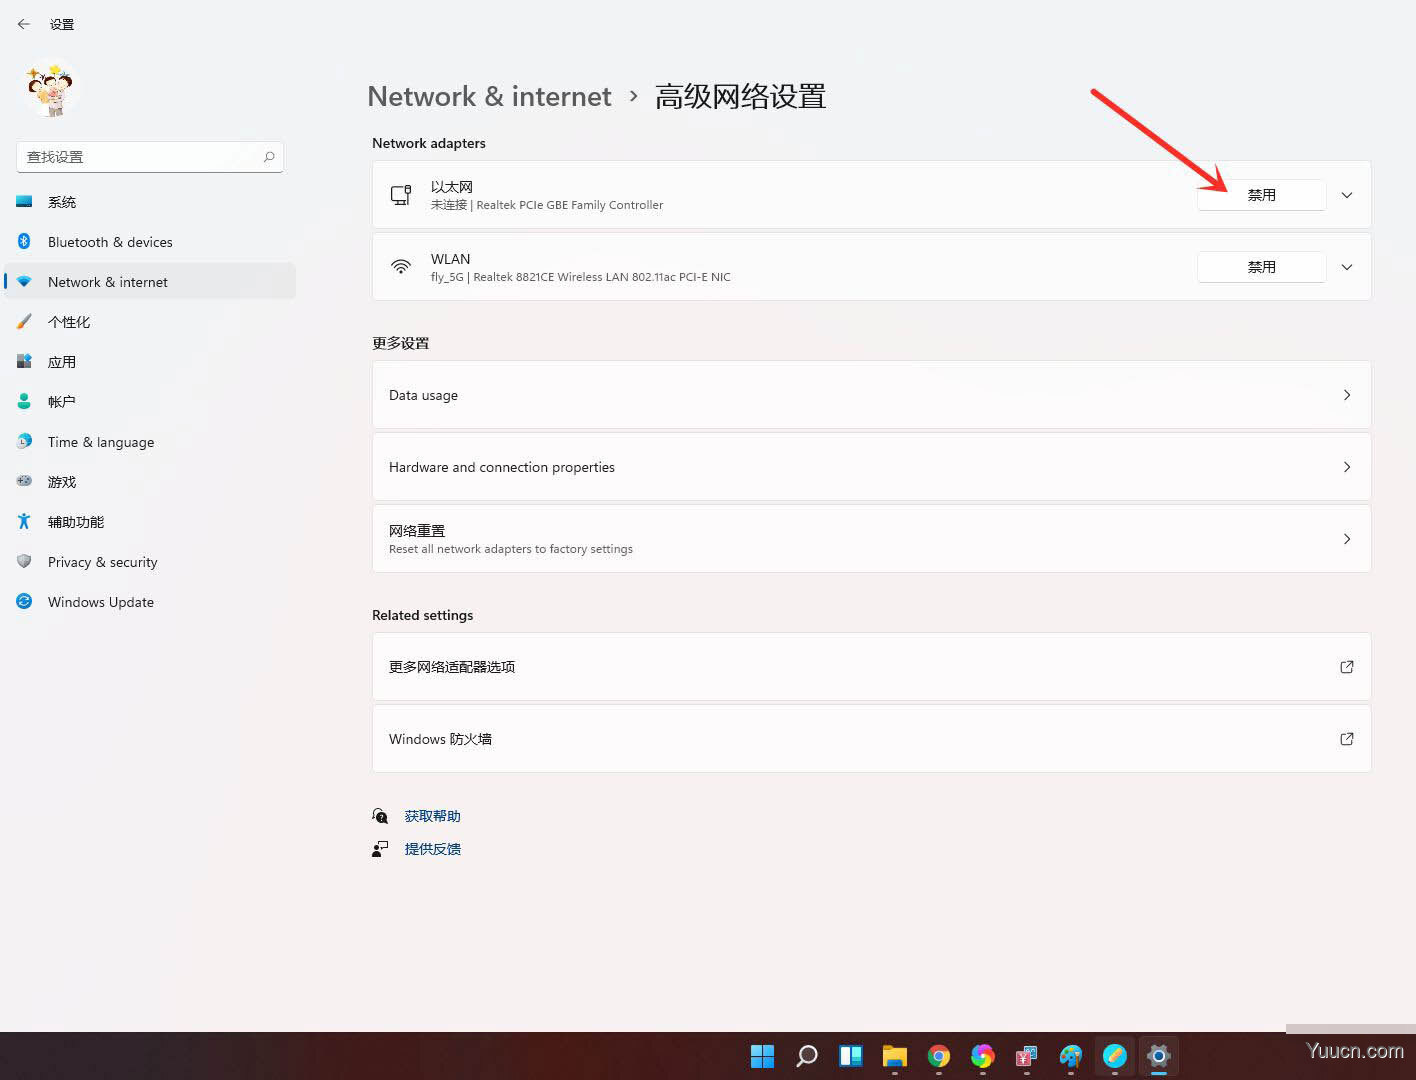Open the Windows Start menu
1416x1080 pixels.
762,1056
